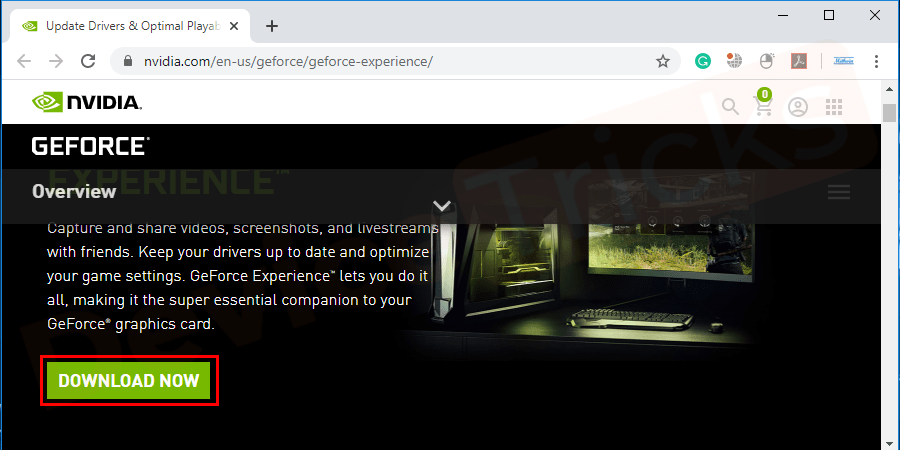Image resolution: width=900 pixels, height=450 pixels.
Task: Open the NVIDIA site search
Action: [730, 106]
